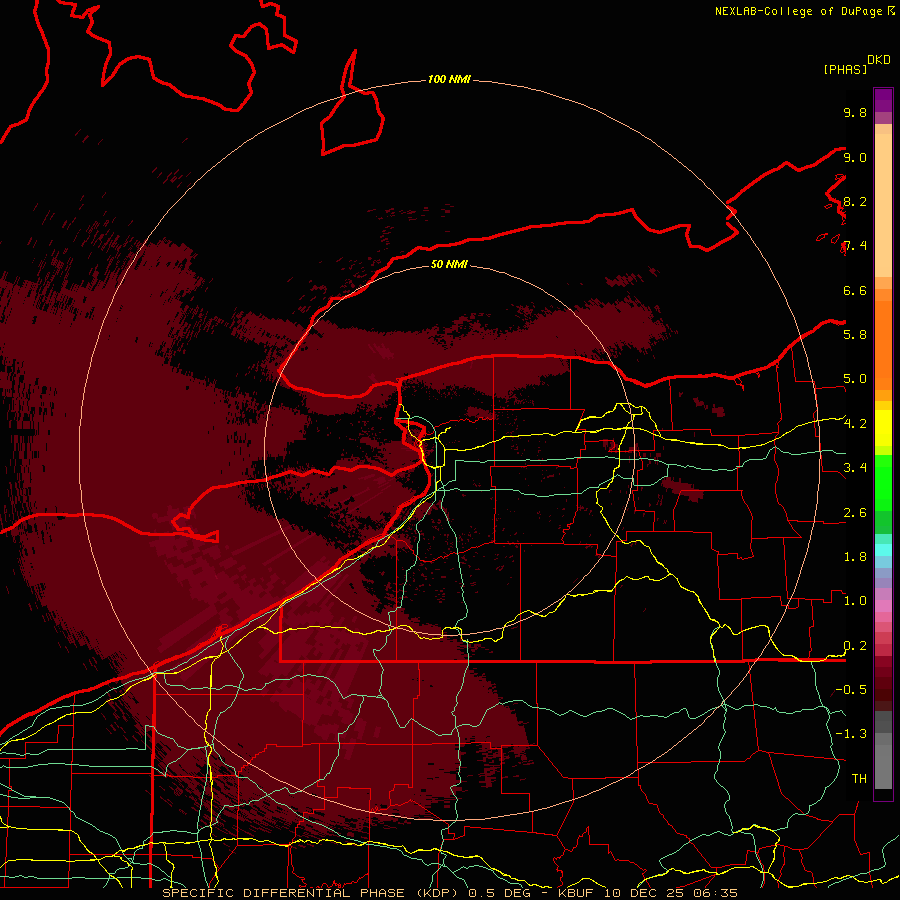Viewport: 900px width, 900px height.
Task: Pick the purple segment atop the color scale
Action: 883,101
